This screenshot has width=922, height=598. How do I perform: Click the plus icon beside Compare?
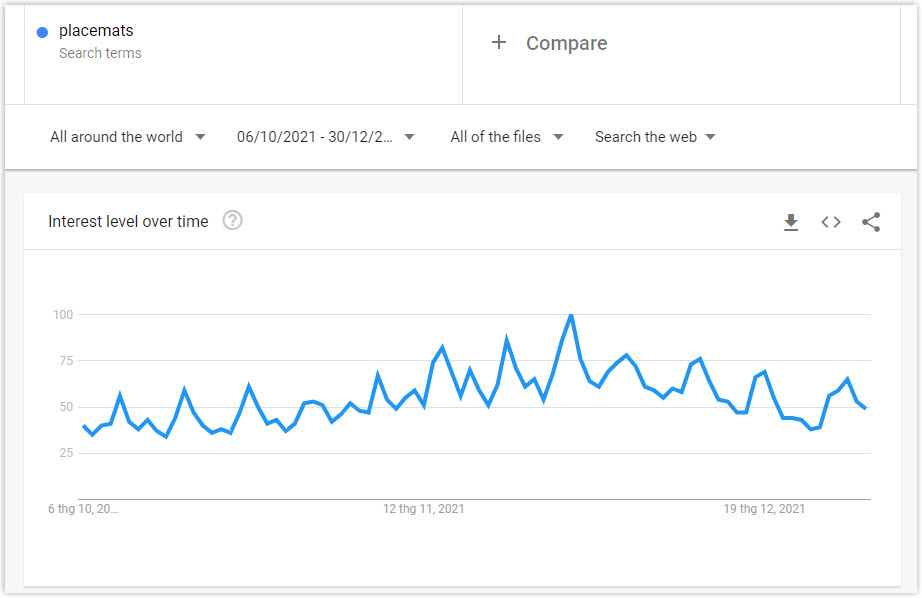pyautogui.click(x=499, y=42)
